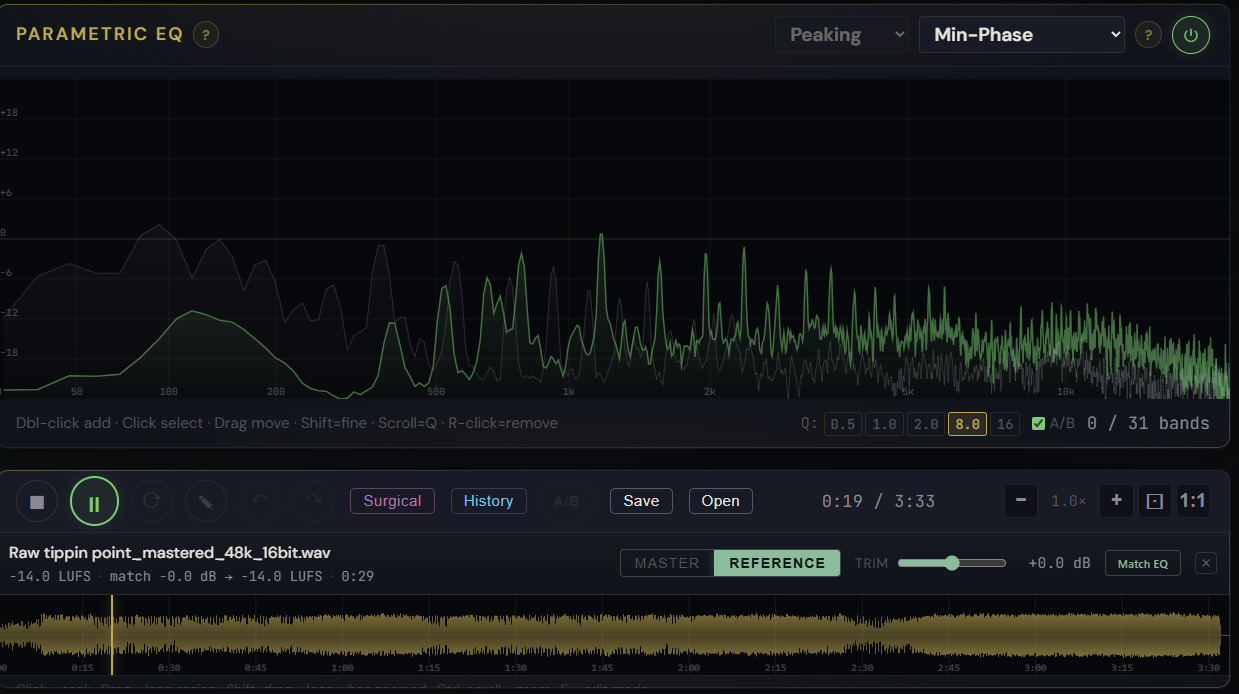Save the session with Save button
Image resolution: width=1239 pixels, height=694 pixels.
point(641,501)
